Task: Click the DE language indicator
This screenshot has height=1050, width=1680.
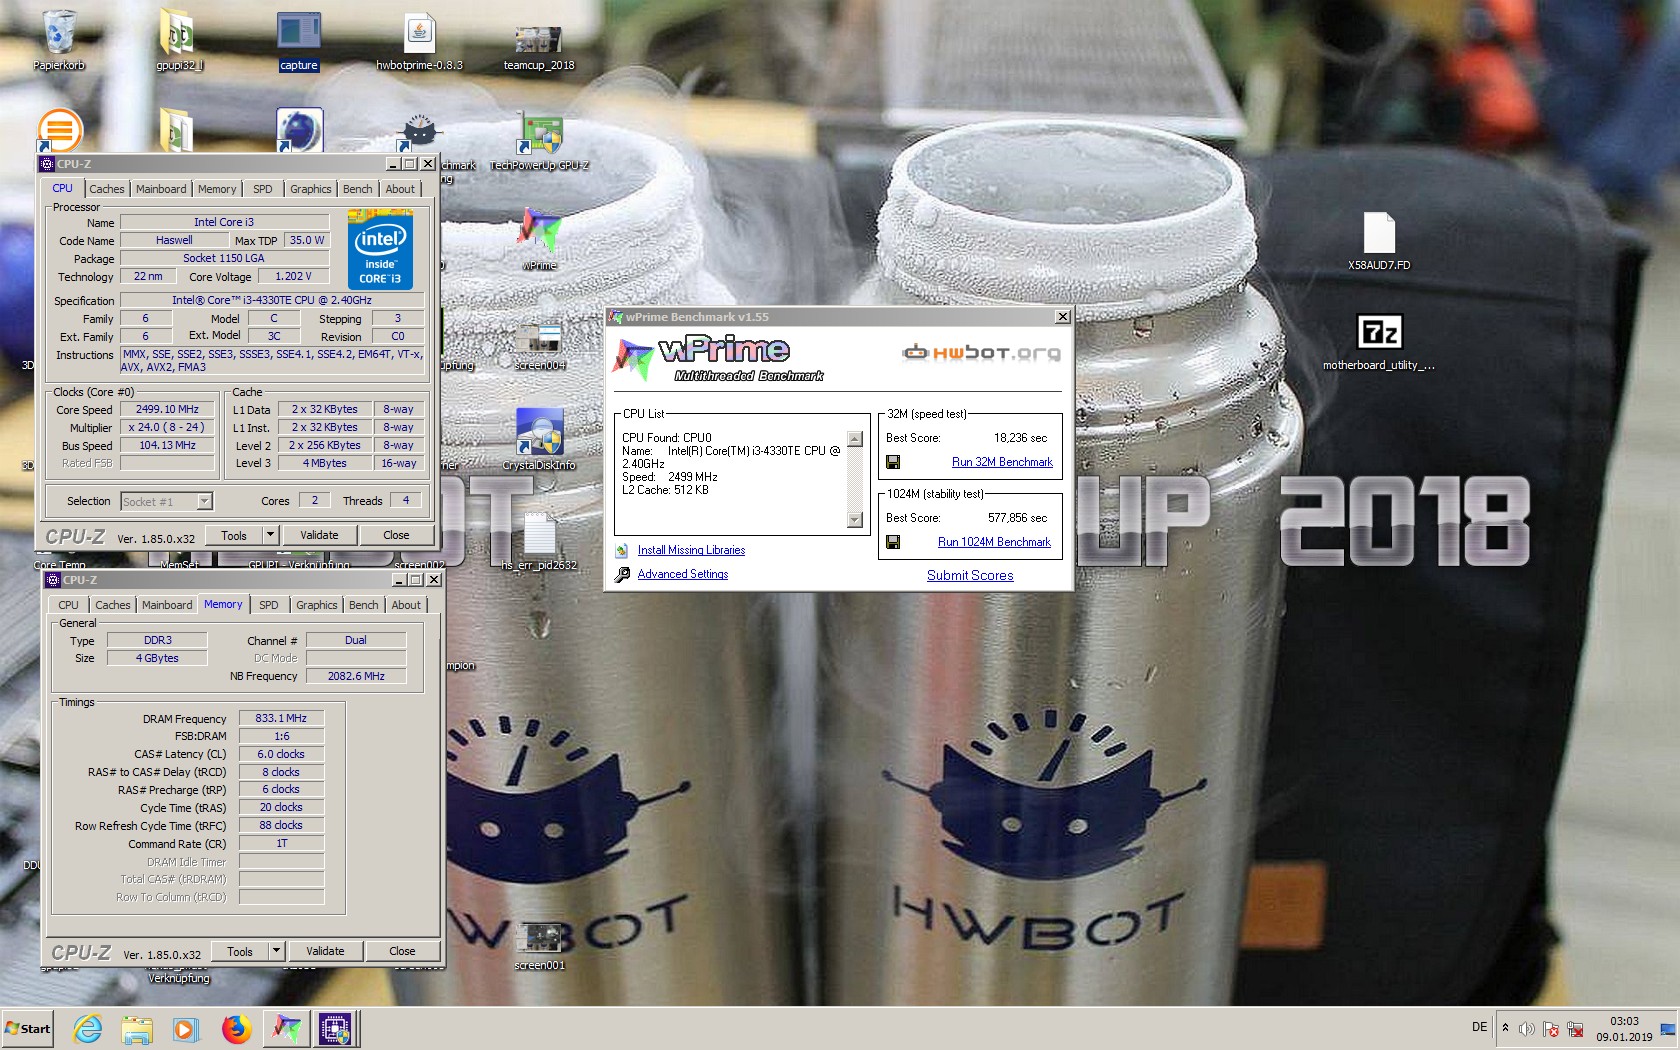Action: (1479, 1027)
